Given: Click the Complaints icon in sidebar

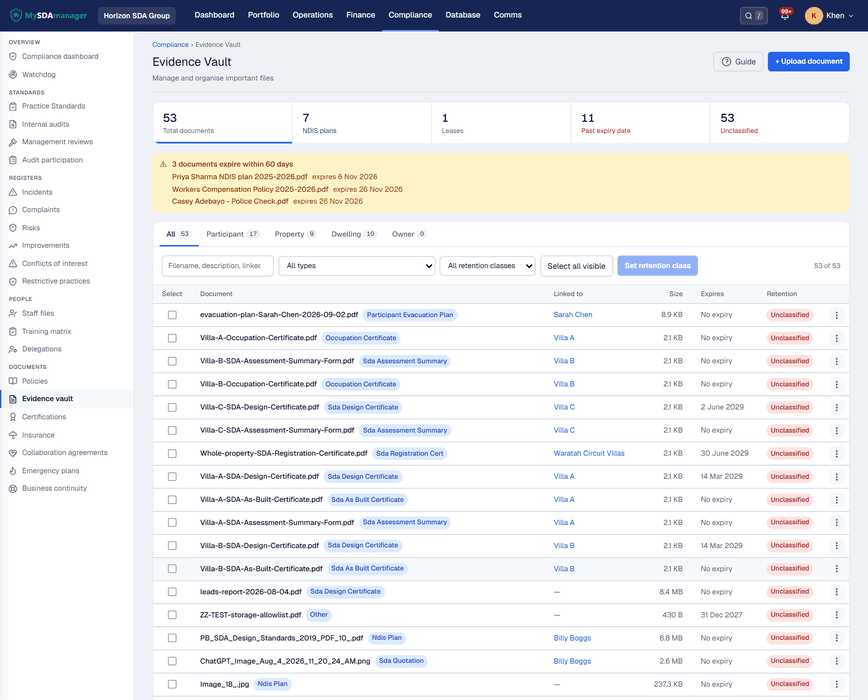Looking at the screenshot, I should (13, 210).
